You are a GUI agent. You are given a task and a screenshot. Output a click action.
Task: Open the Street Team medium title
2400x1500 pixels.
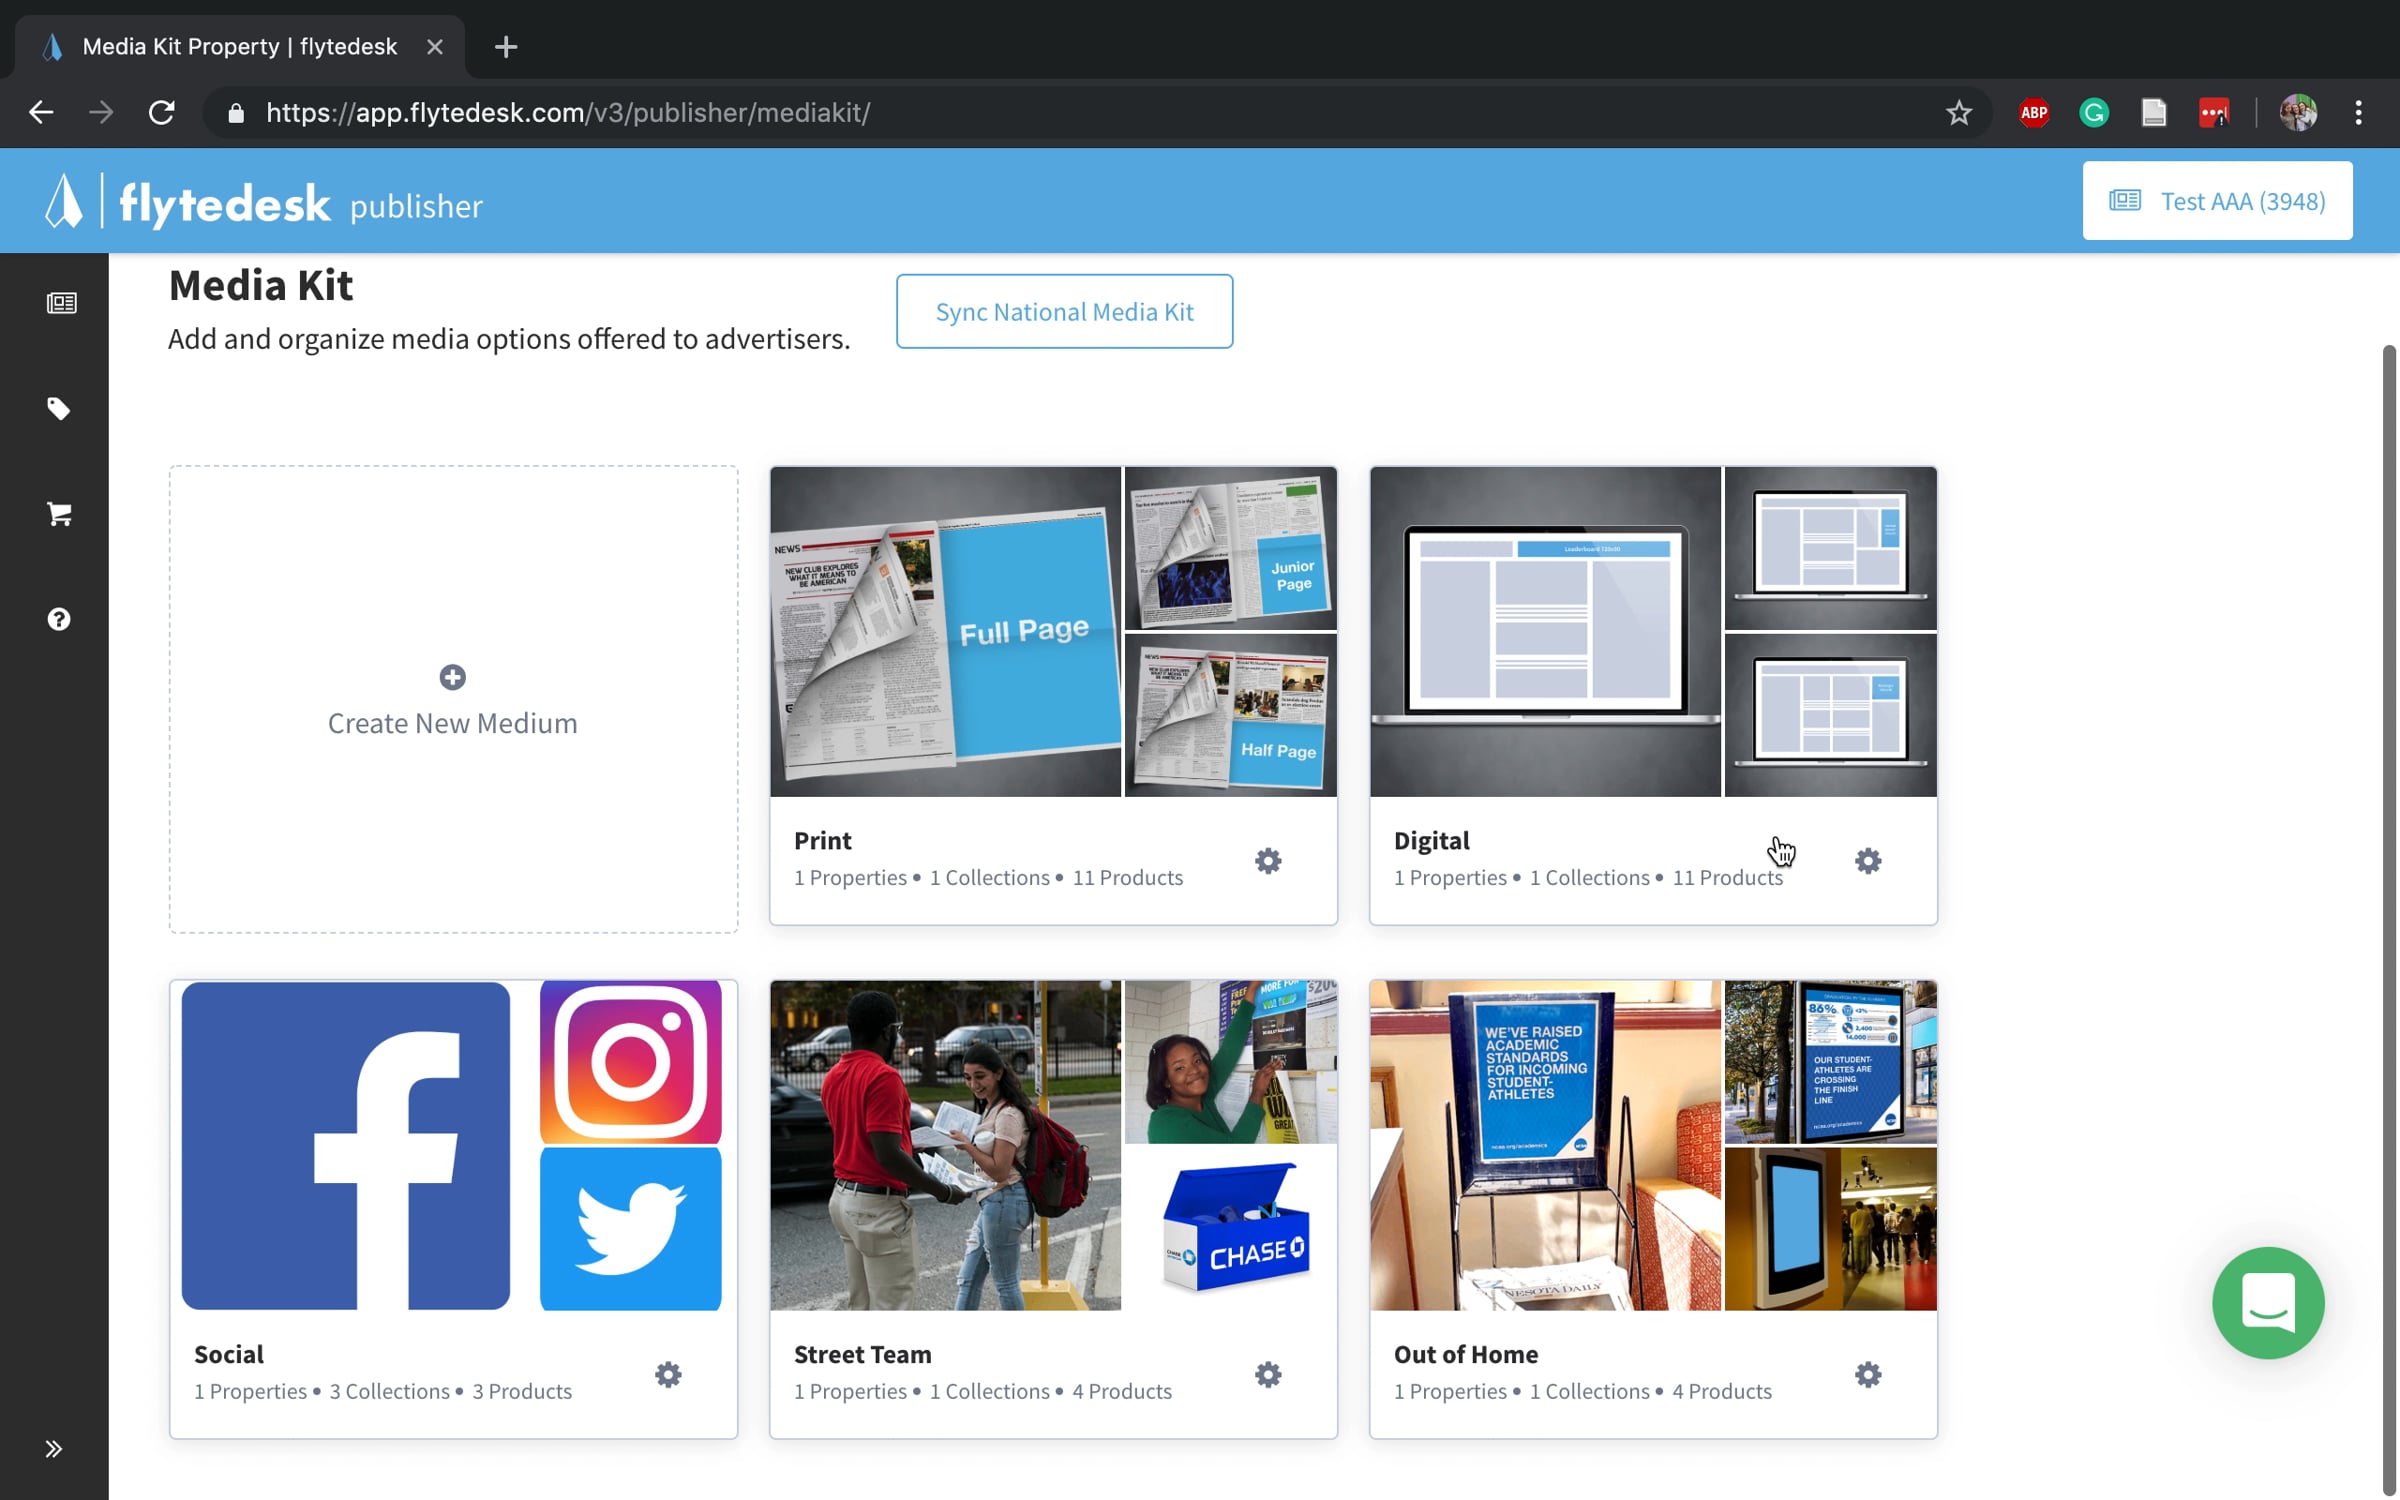click(x=862, y=1355)
